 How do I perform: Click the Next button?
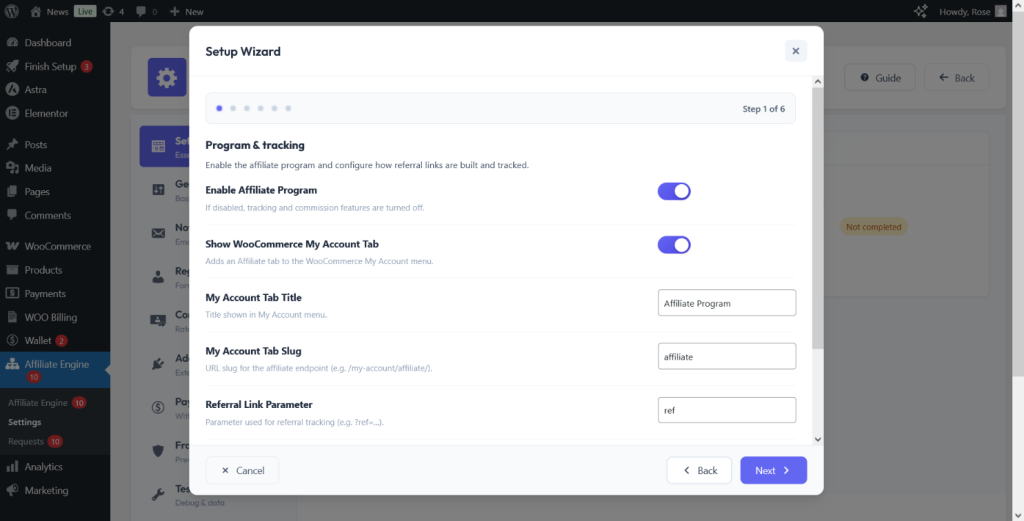coord(773,470)
